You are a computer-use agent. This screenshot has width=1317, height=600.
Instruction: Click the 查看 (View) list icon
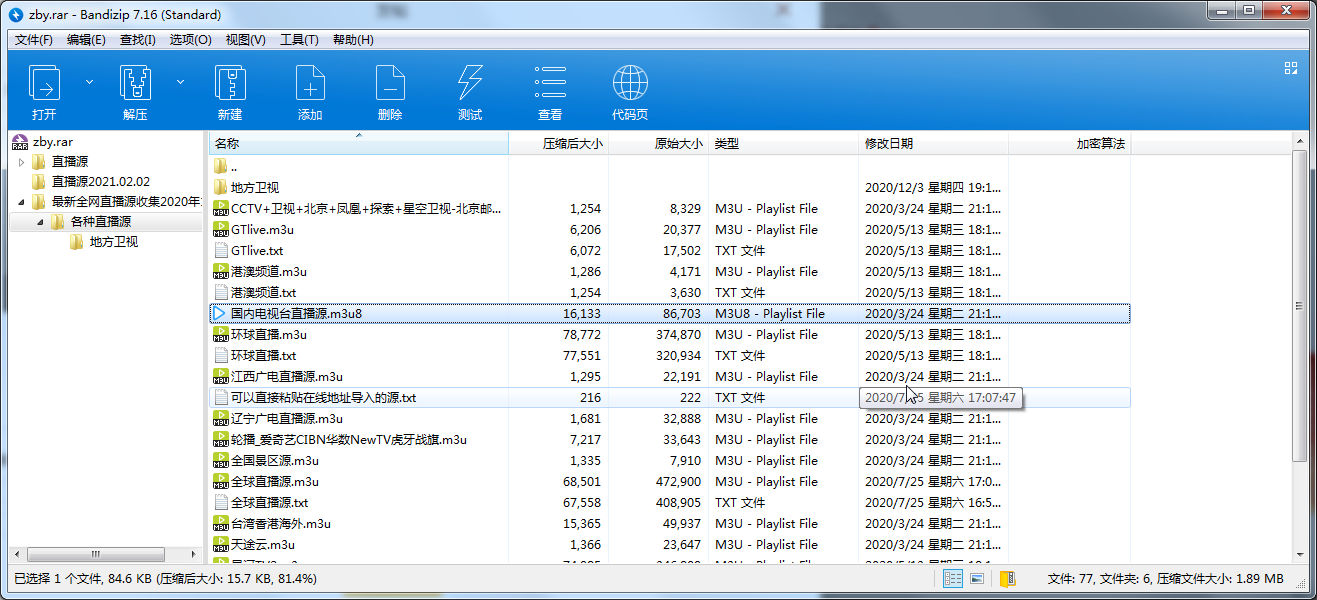tap(550, 83)
